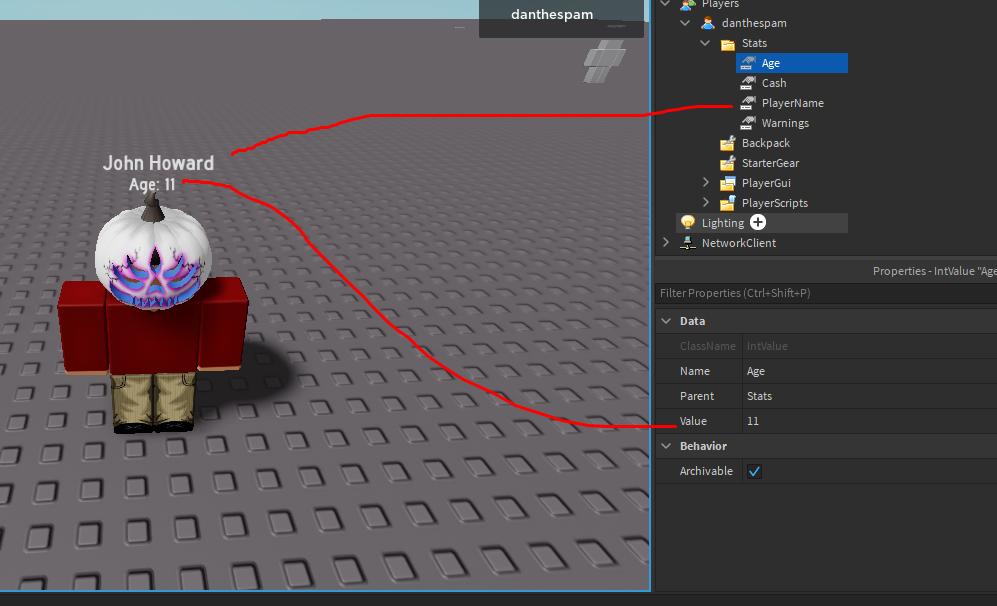Screen dimensions: 997x606
Task: Select the Cash item in Explorer
Action: pos(774,83)
